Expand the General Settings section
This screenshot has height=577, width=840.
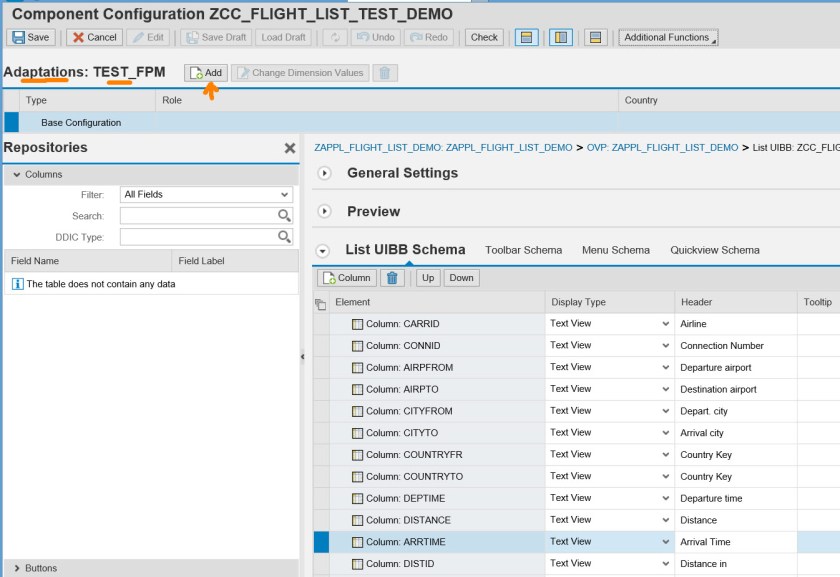[x=324, y=173]
